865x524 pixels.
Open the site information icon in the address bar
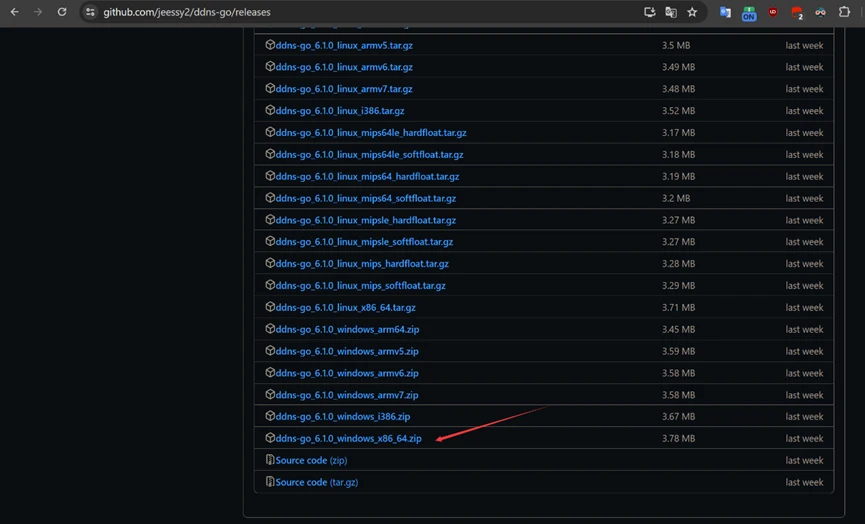pyautogui.click(x=90, y=12)
